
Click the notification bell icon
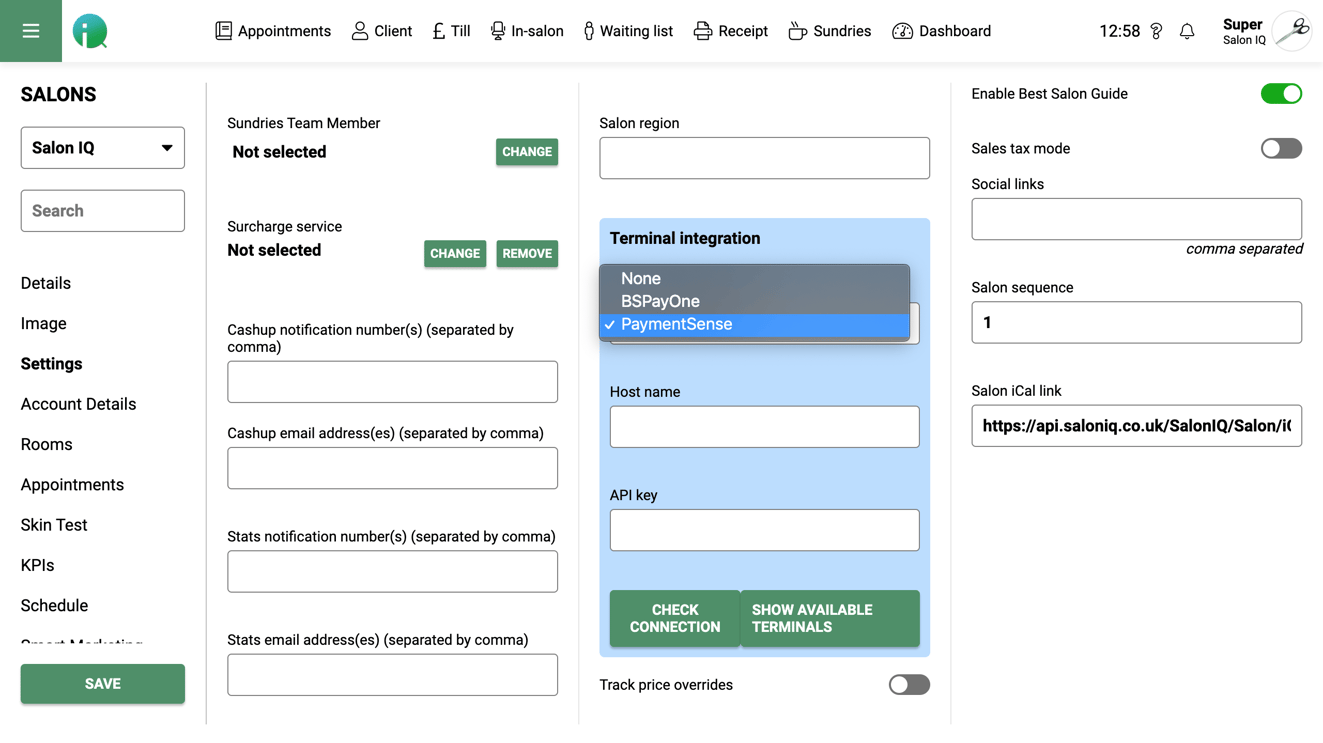point(1187,31)
